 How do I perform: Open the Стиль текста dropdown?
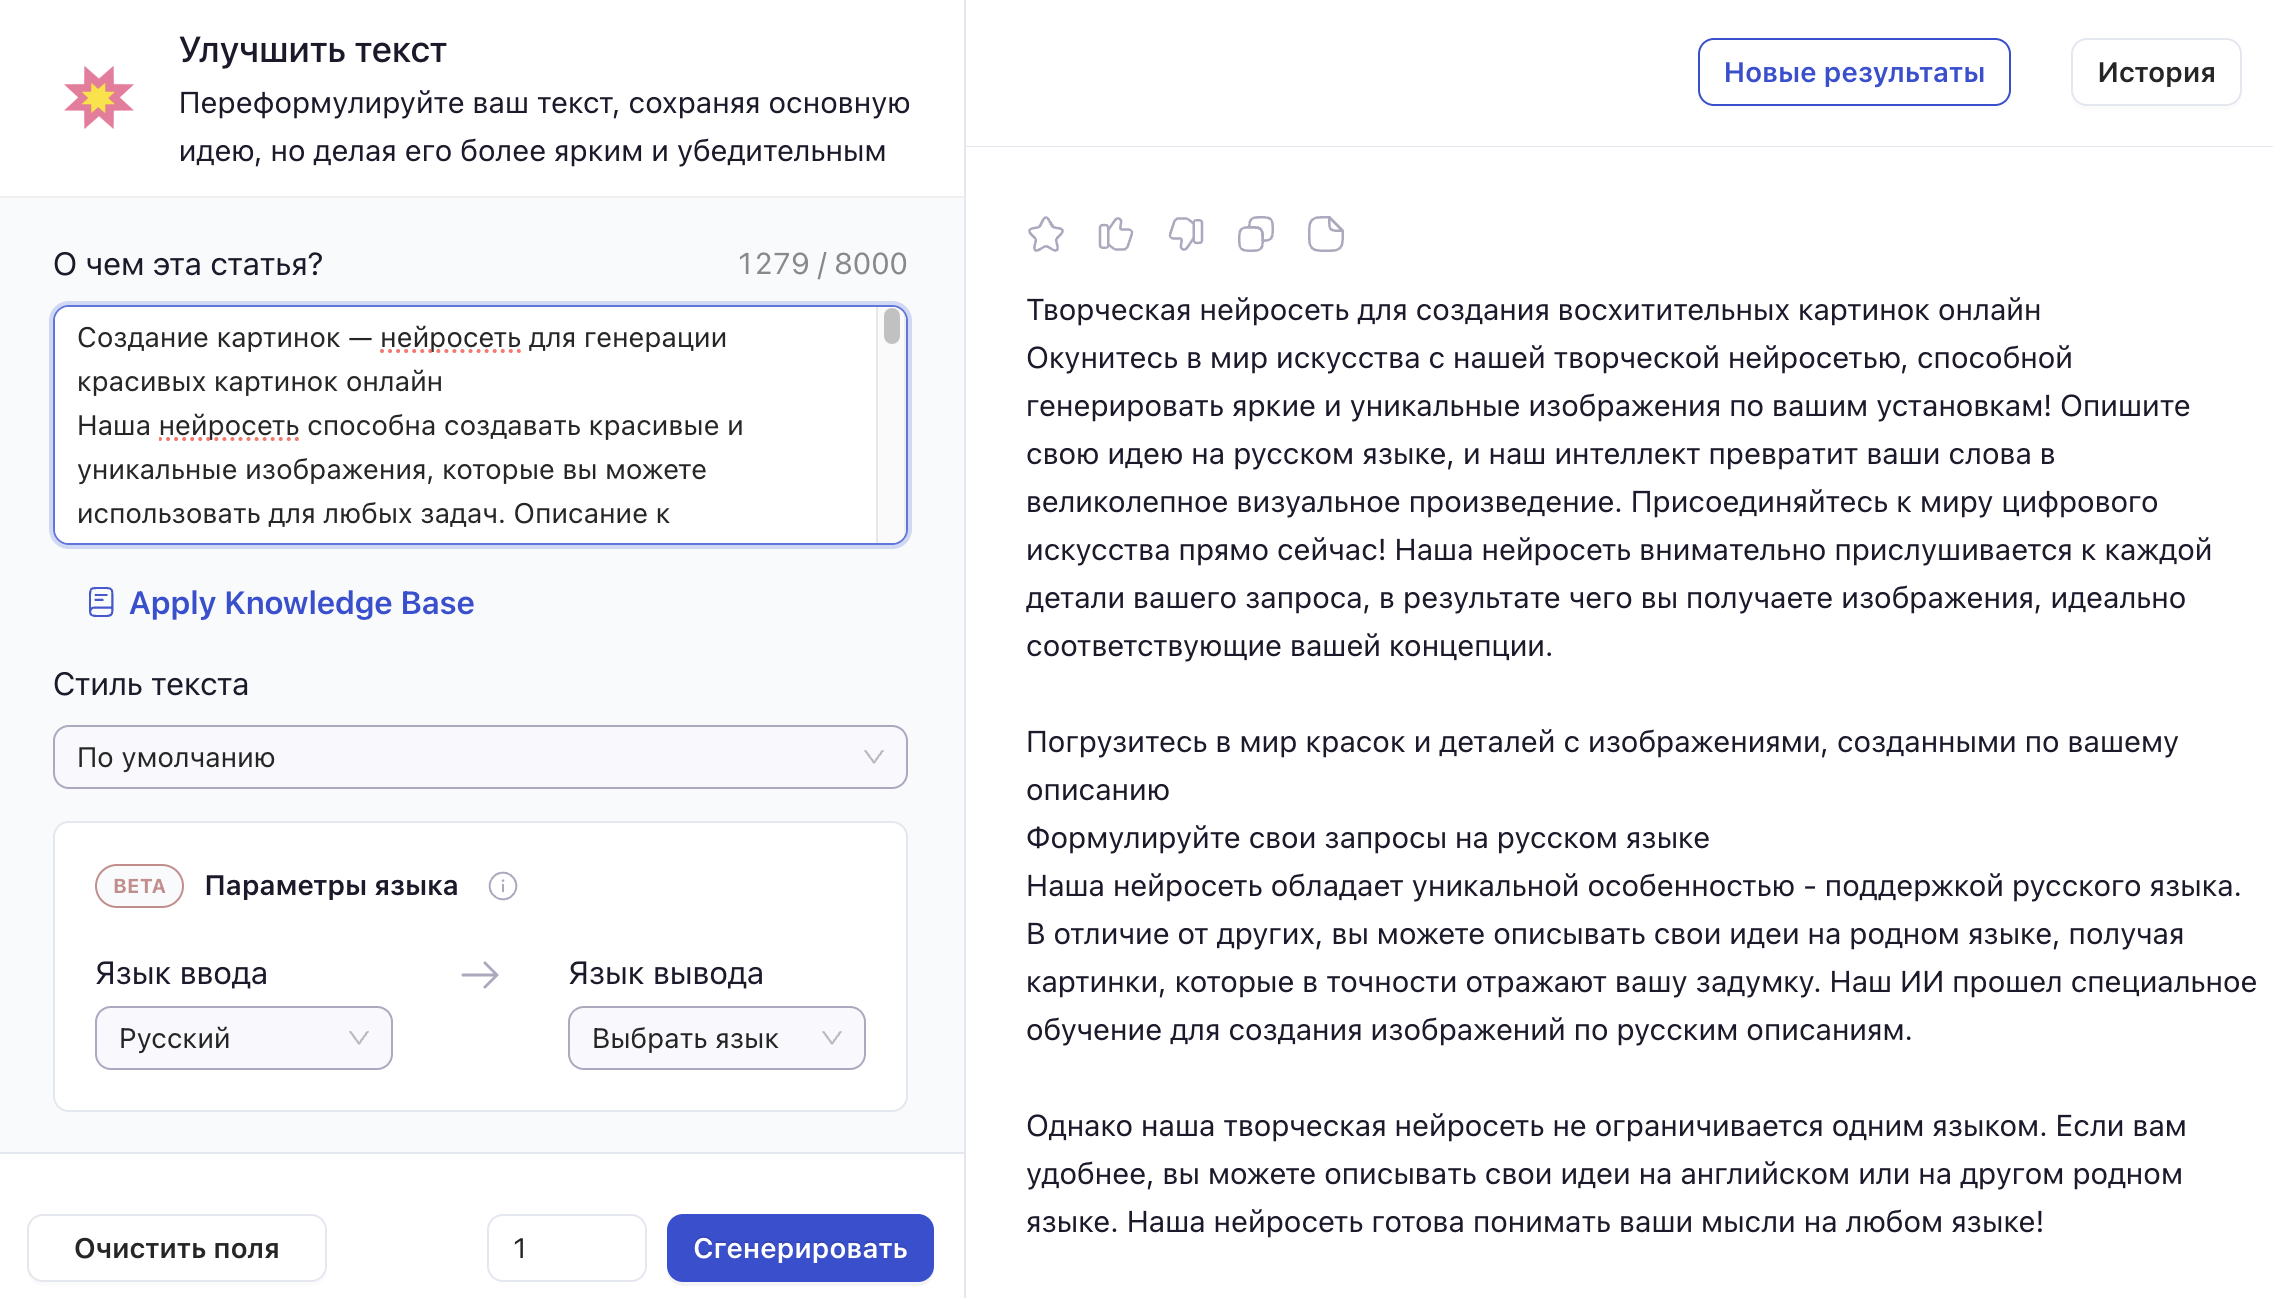pyautogui.click(x=480, y=757)
